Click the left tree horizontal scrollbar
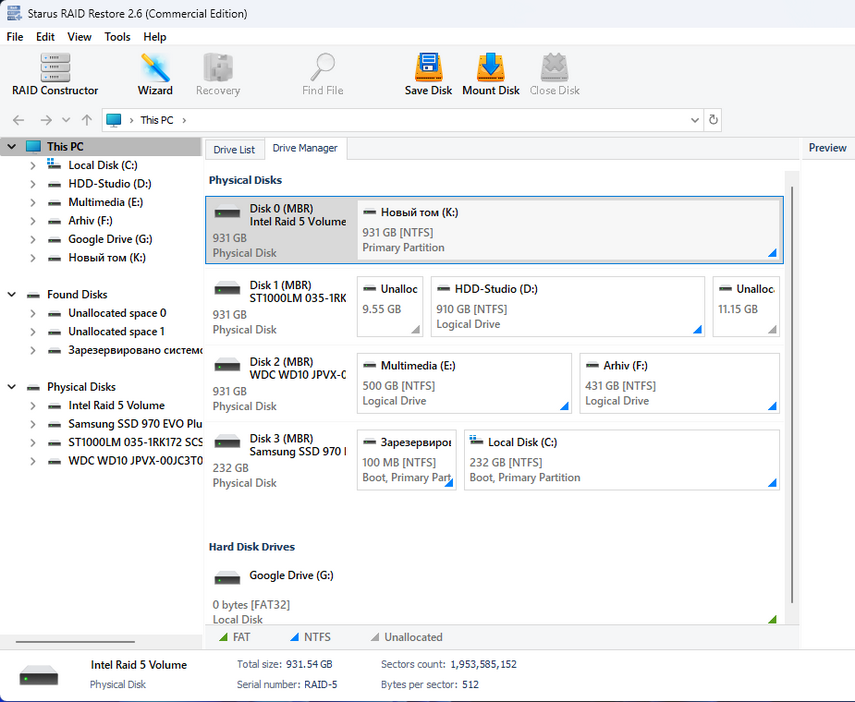Viewport: 855px width, 702px height. (x=75, y=642)
